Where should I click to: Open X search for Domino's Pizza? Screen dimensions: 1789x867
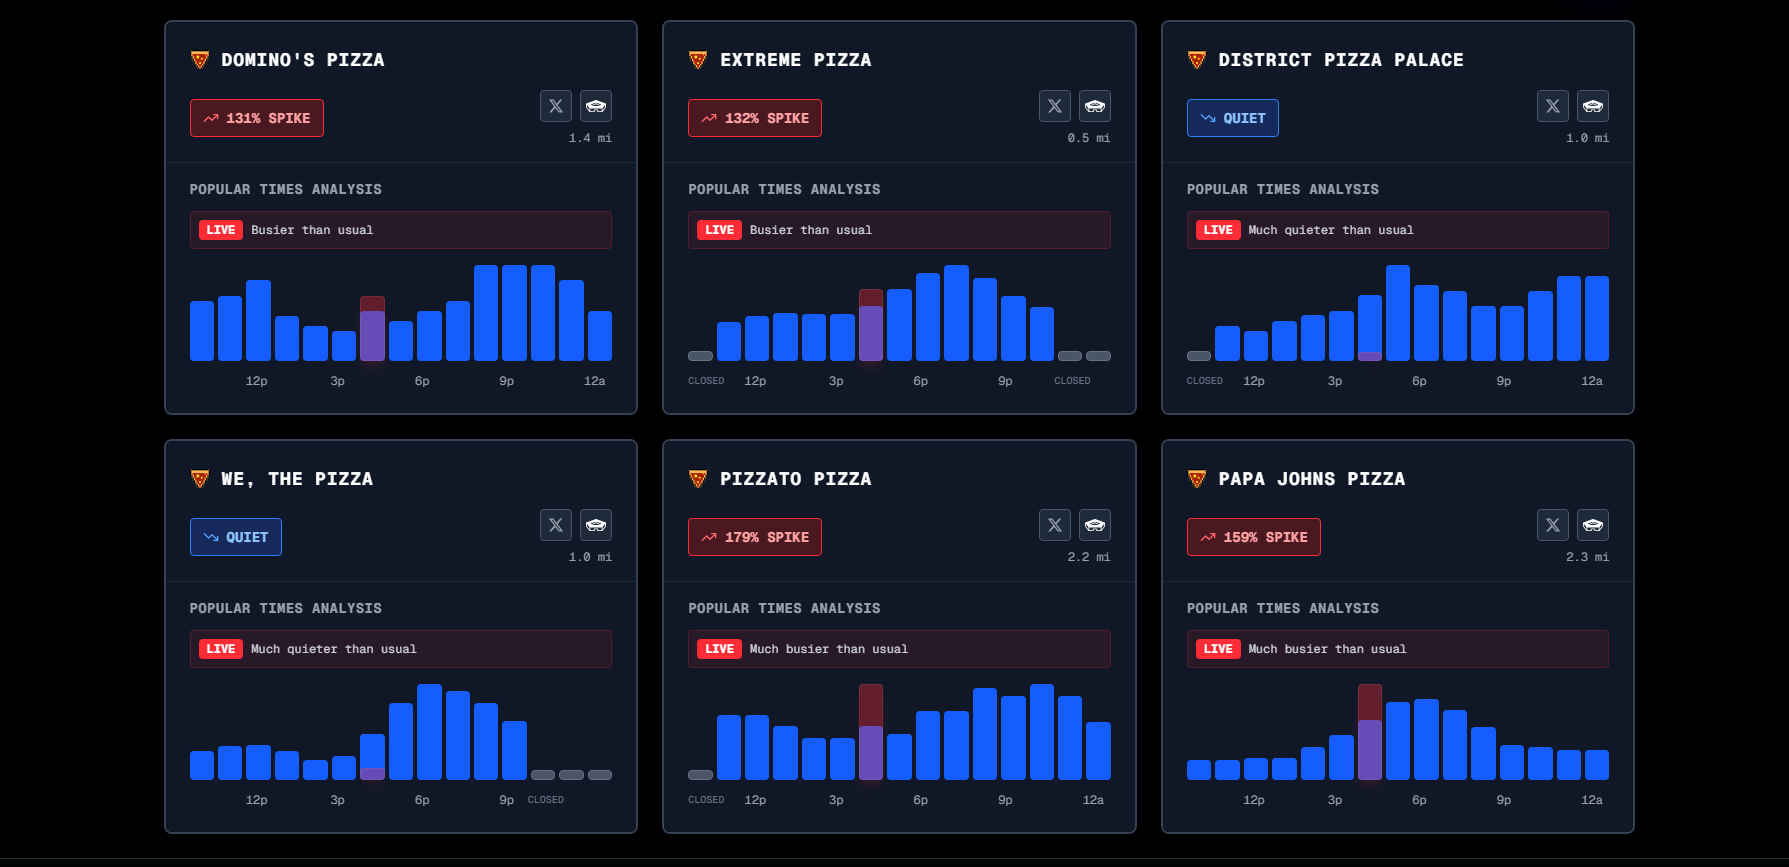pos(556,106)
